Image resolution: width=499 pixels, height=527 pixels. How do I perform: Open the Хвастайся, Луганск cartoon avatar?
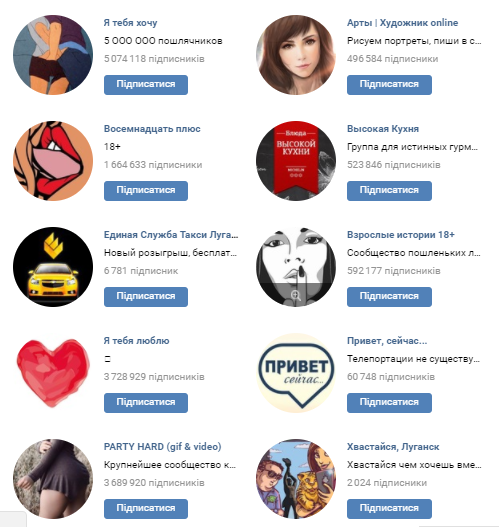[x=296, y=479]
